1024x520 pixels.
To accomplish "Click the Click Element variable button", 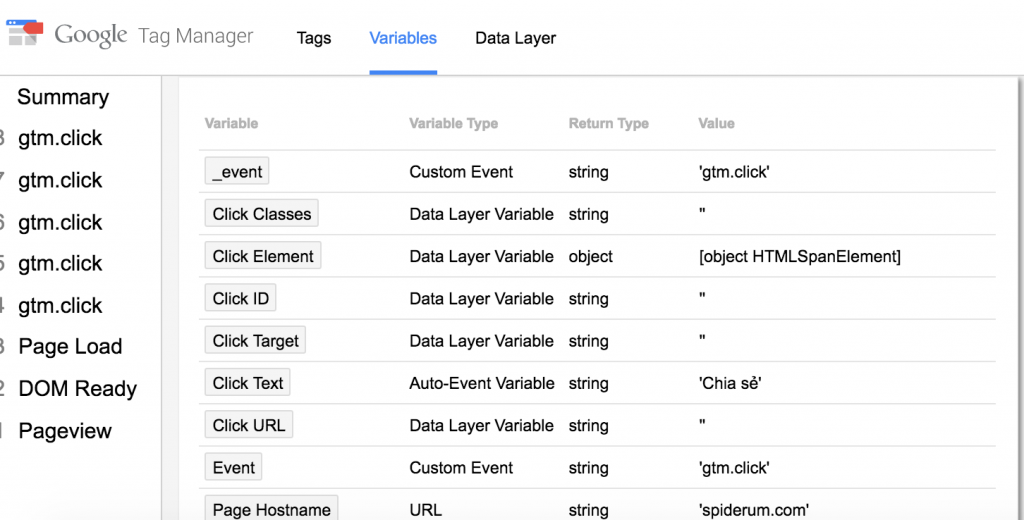I will point(263,256).
